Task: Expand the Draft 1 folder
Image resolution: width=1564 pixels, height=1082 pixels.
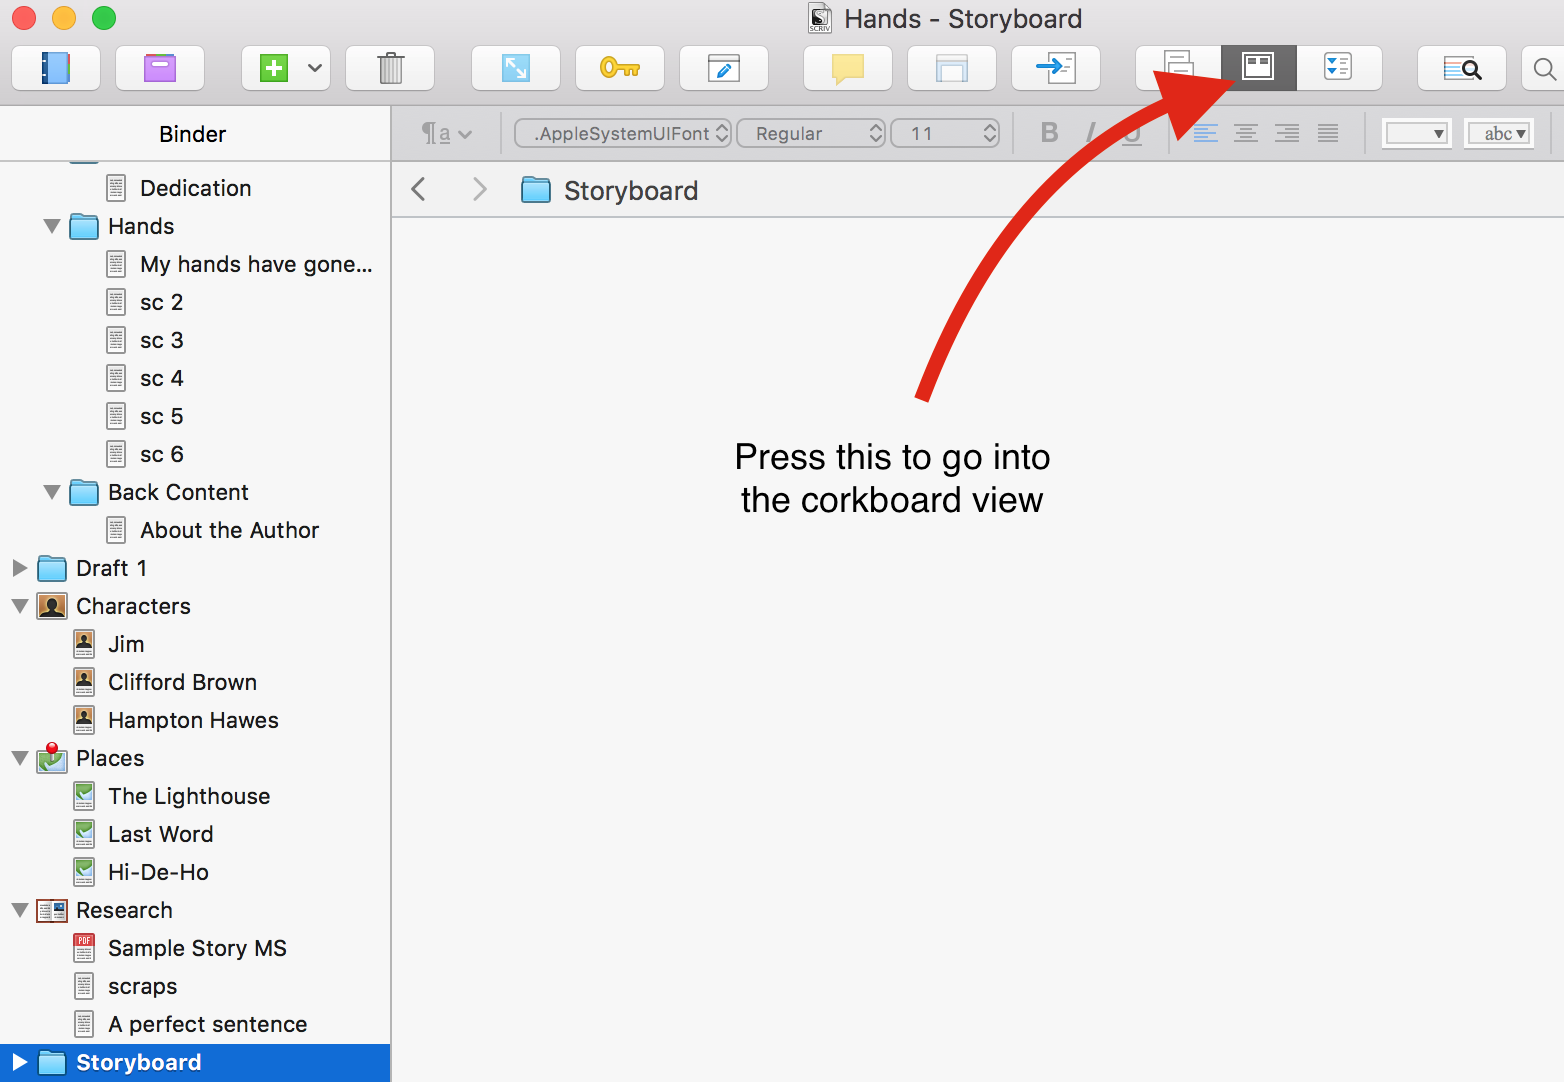Action: tap(21, 568)
